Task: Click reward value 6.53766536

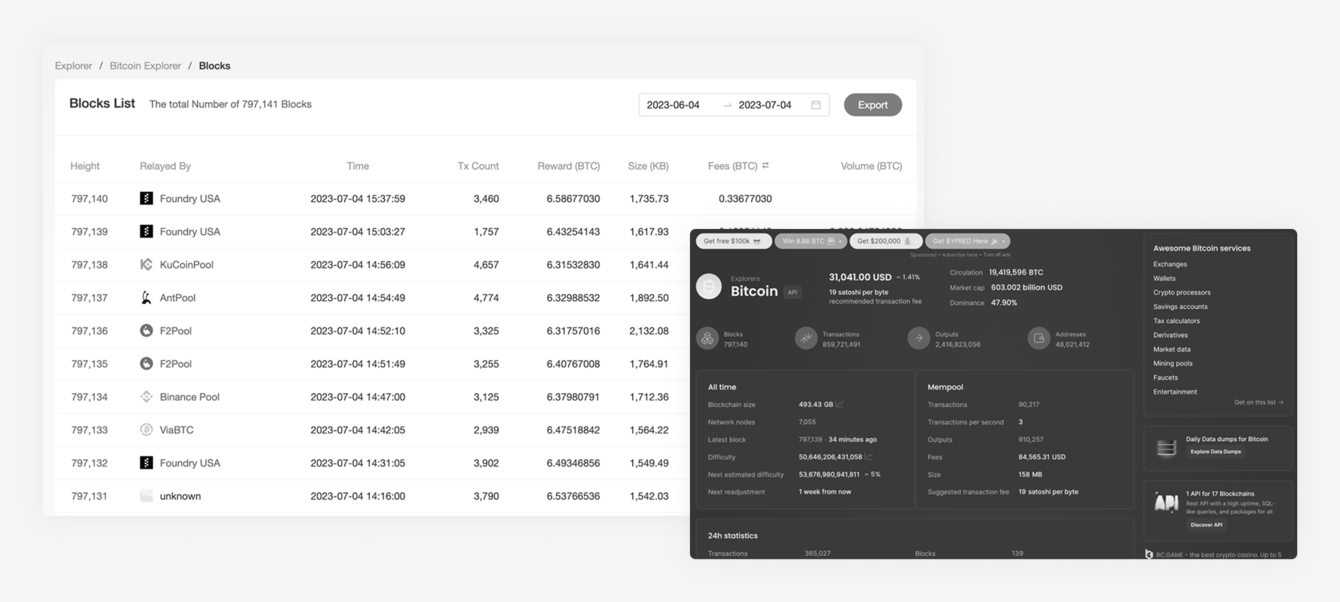Action: click(573, 496)
